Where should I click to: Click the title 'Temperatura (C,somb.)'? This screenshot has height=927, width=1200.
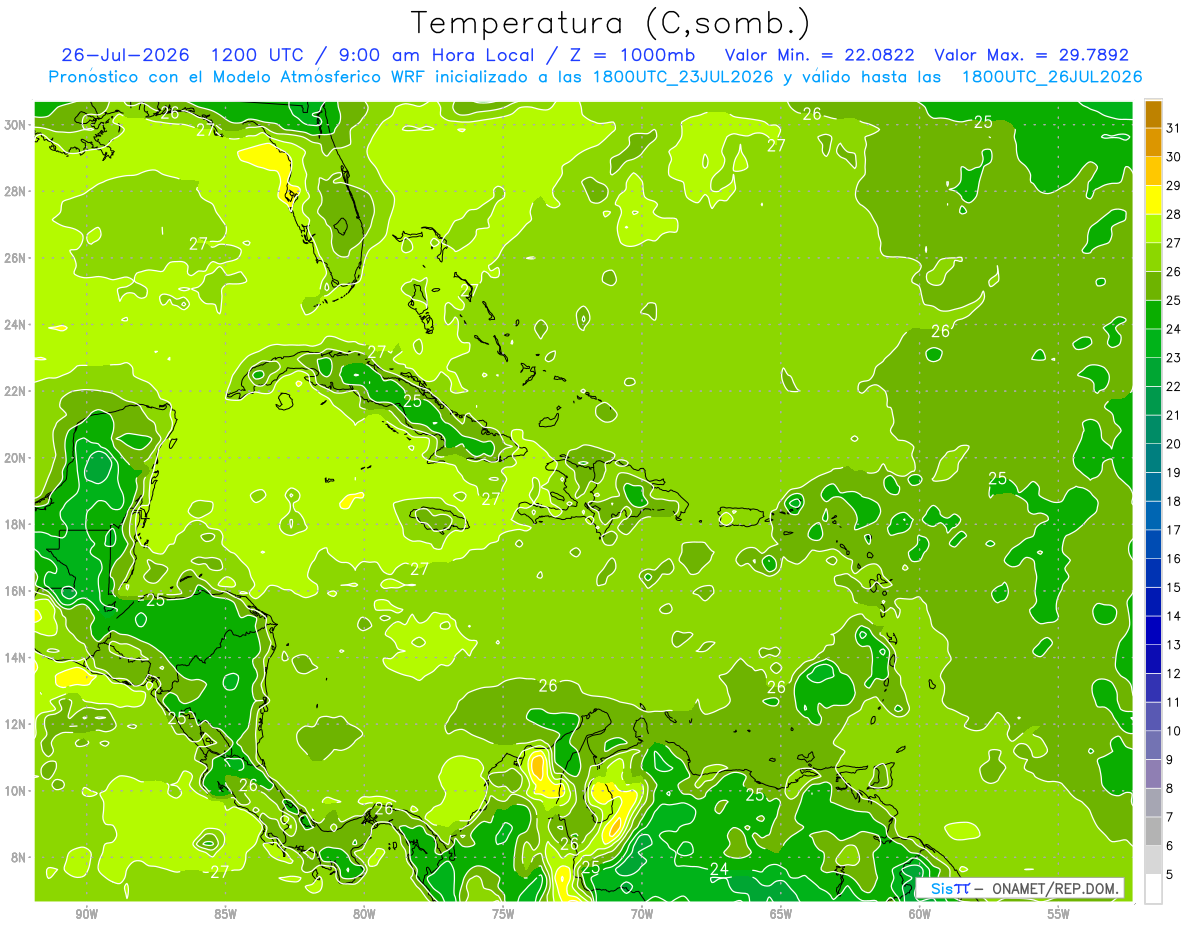click(x=611, y=23)
